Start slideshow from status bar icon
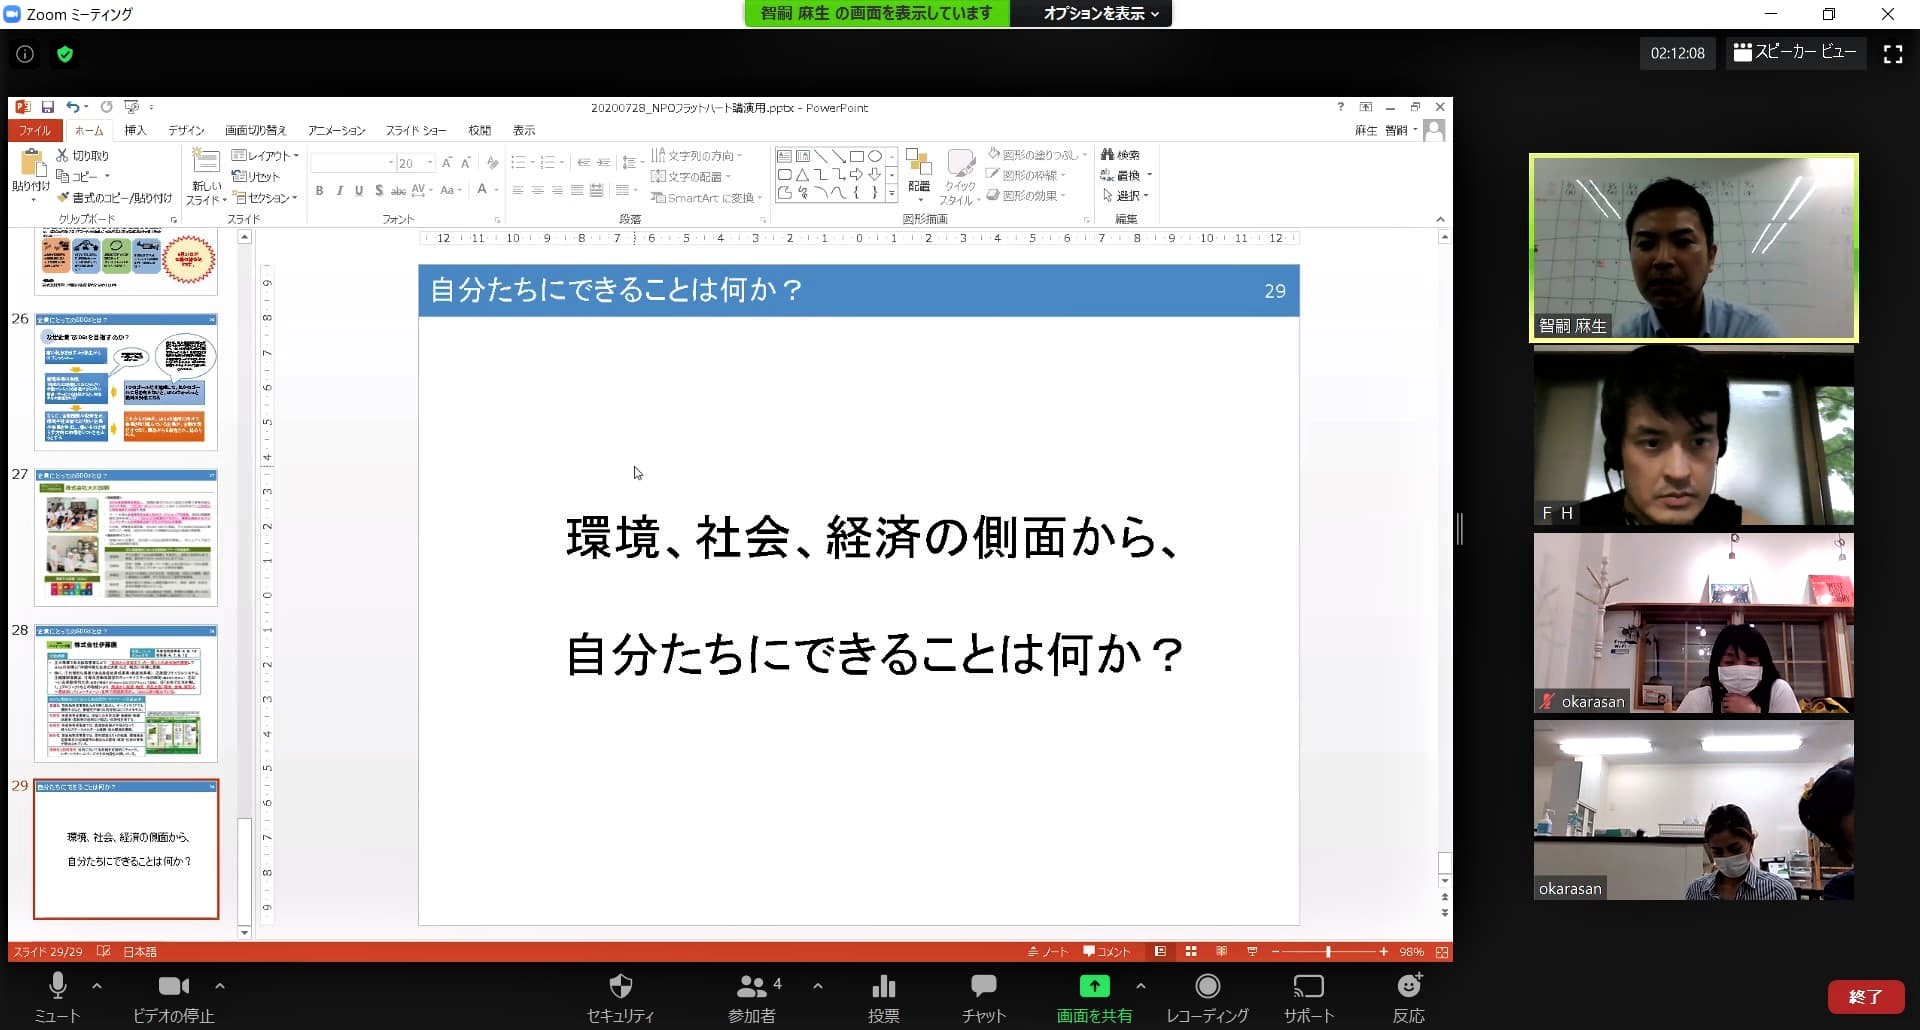 coord(1252,952)
